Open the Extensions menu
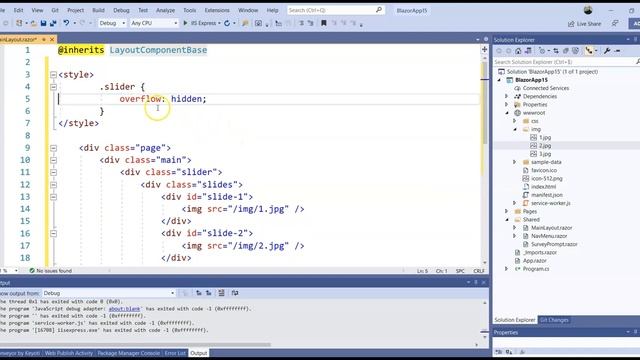Image resolution: width=640 pixels, height=360 pixels. point(217,10)
